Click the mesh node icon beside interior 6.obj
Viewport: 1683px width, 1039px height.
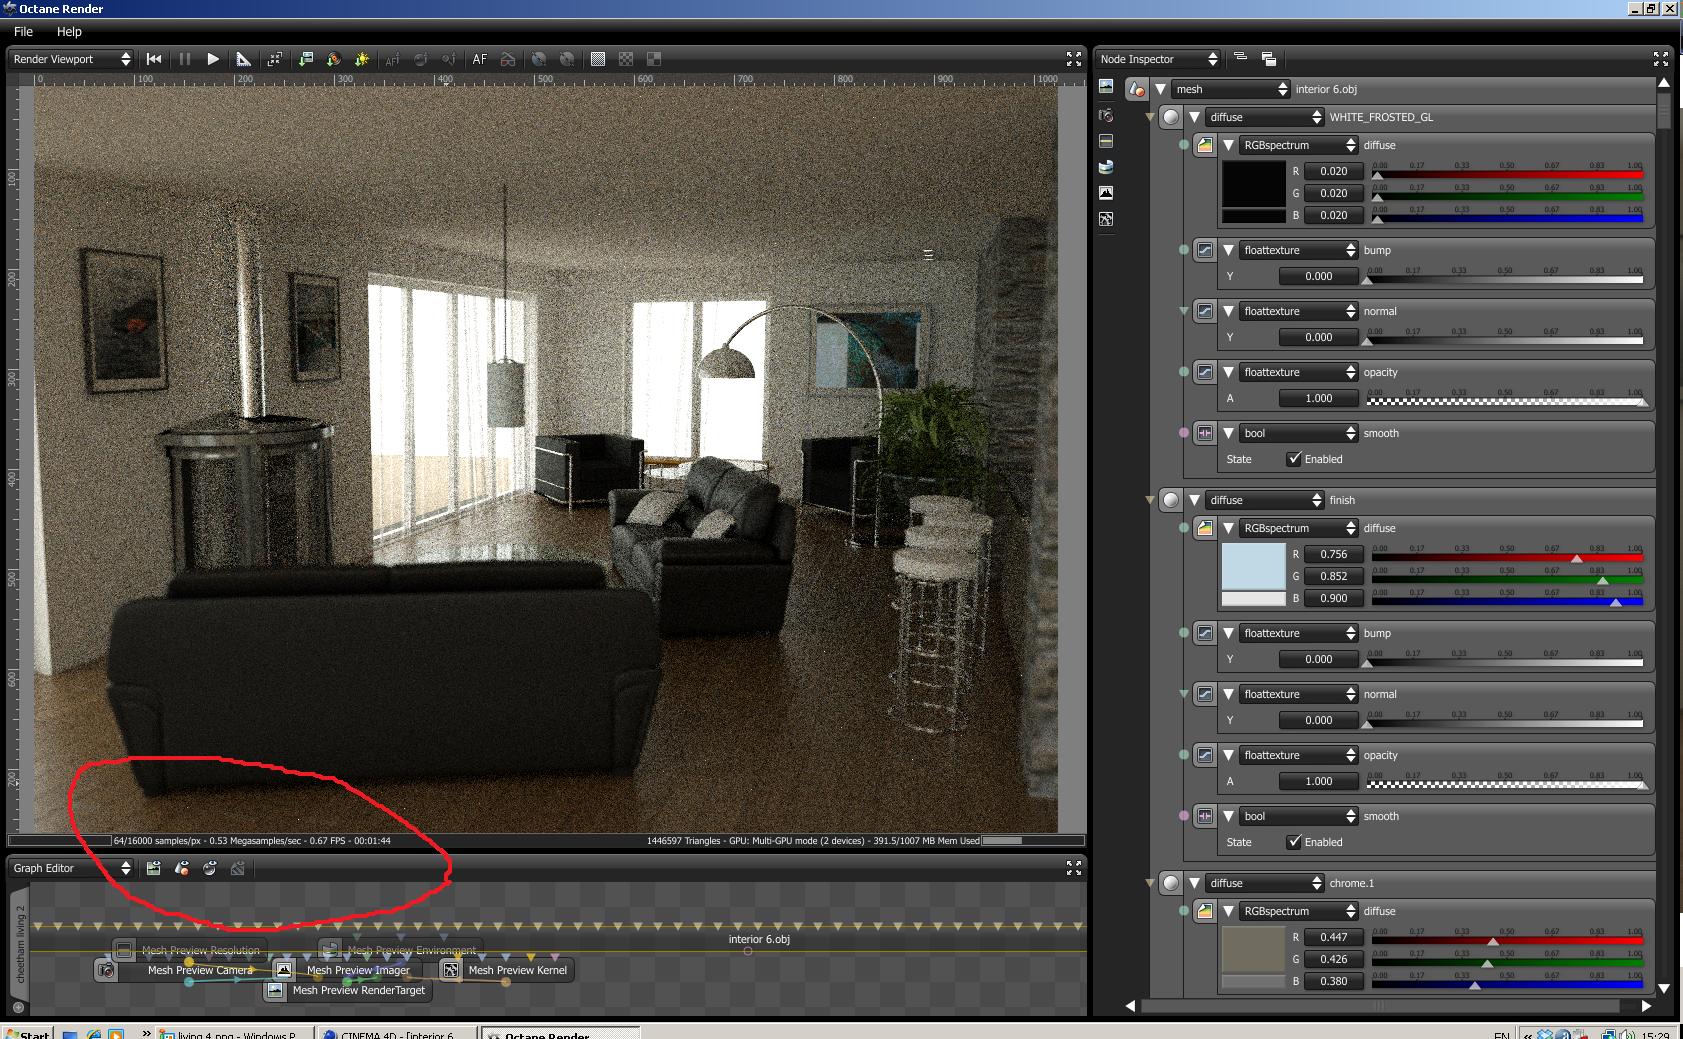1137,89
